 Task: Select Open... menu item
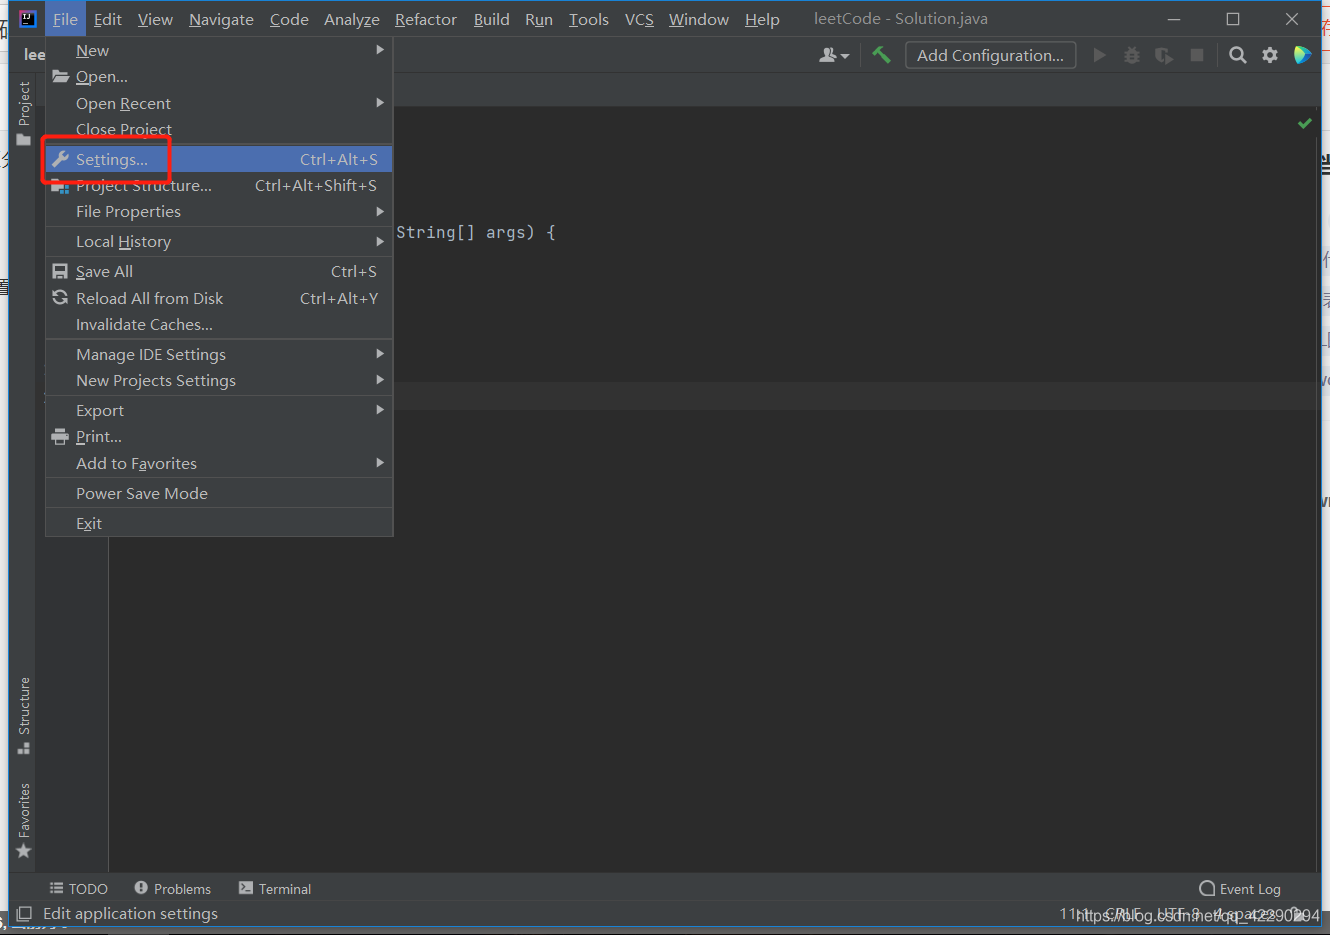tap(219, 77)
